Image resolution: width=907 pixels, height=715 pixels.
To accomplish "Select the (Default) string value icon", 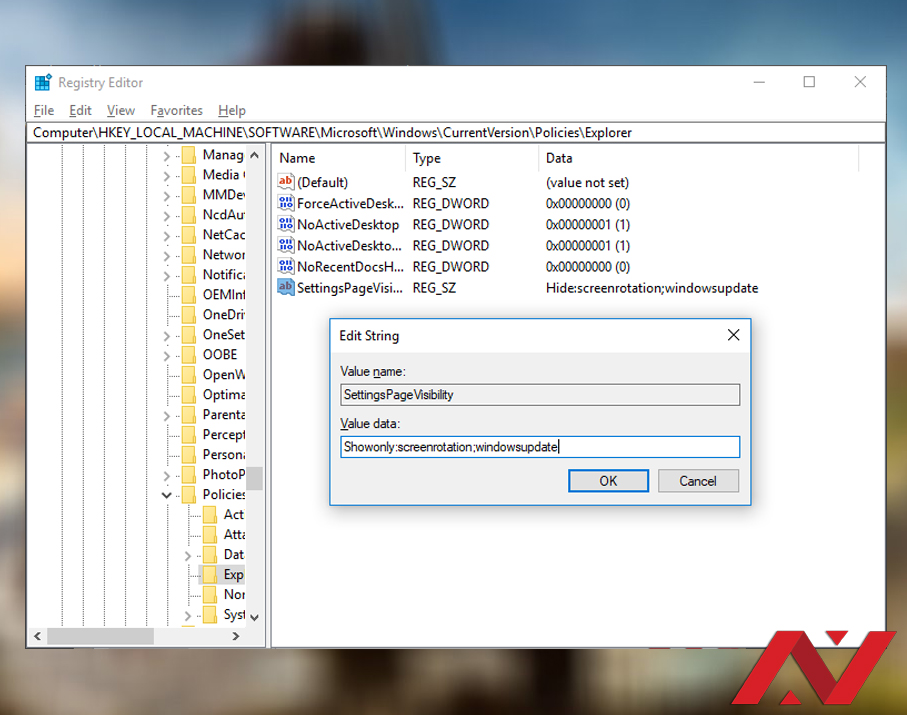I will pos(286,182).
